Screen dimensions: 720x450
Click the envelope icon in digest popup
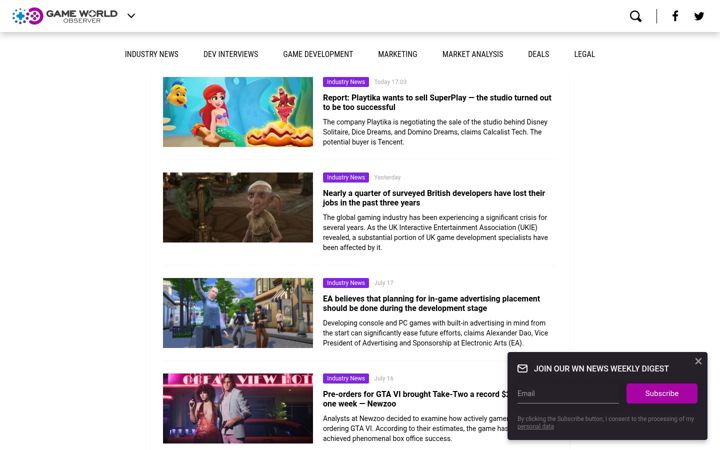pos(523,369)
